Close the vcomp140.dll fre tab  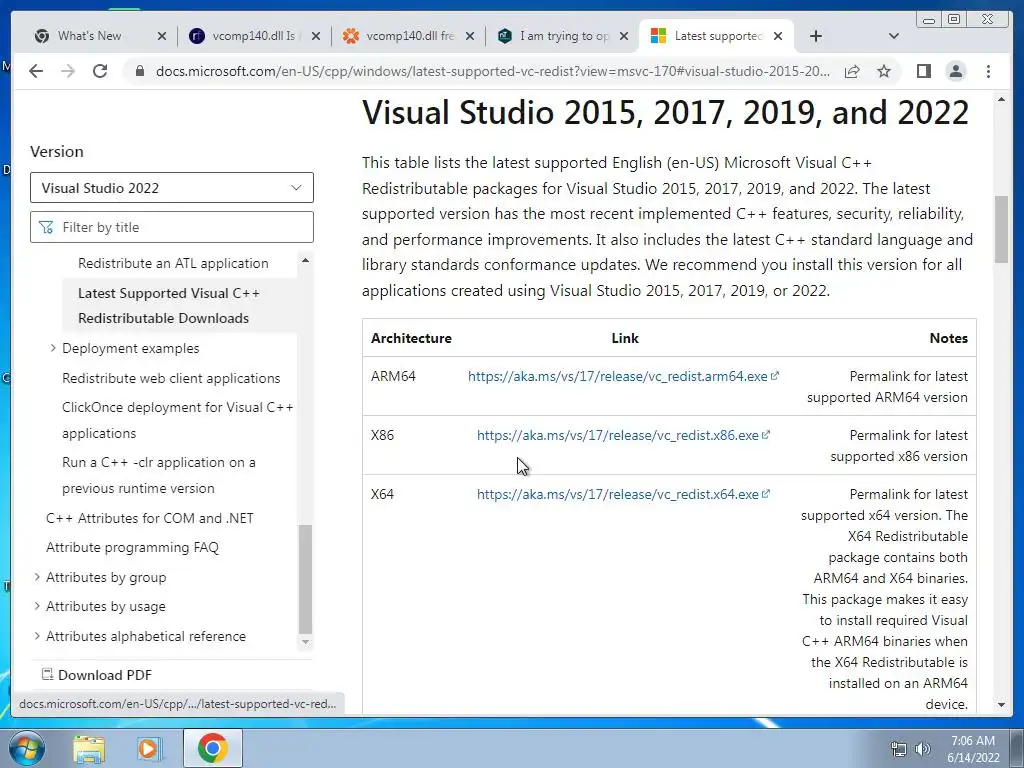click(x=470, y=36)
